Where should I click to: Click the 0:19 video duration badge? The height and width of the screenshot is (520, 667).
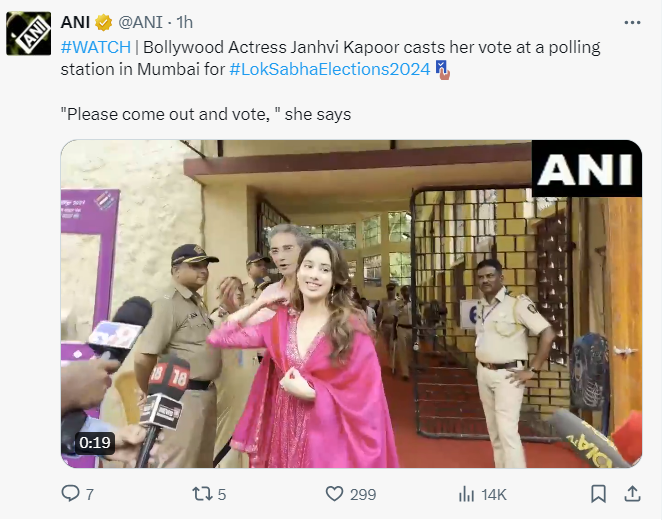pyautogui.click(x=95, y=442)
